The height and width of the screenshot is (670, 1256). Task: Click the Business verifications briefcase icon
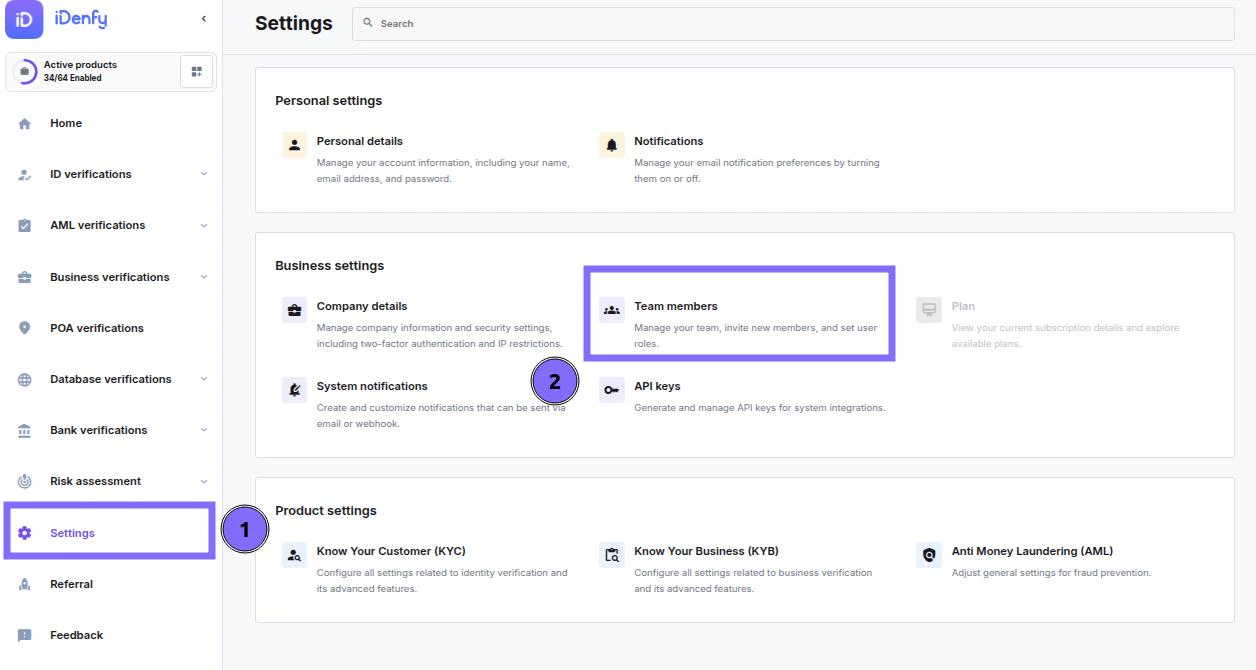[x=25, y=278]
